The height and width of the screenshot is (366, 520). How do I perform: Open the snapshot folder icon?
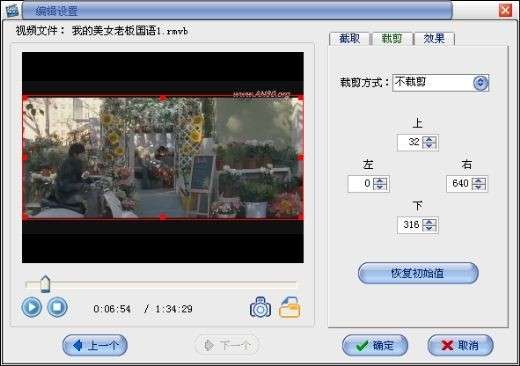pos(289,307)
